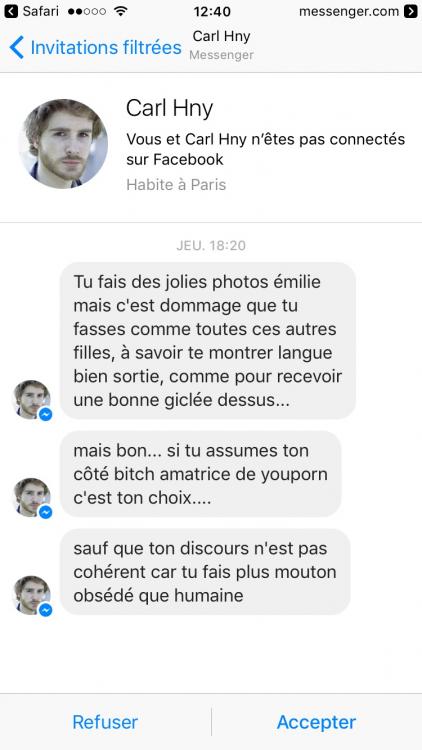This screenshot has height=750, width=422.
Task: Open Carl Hny's large profile photo
Action: 63,143
